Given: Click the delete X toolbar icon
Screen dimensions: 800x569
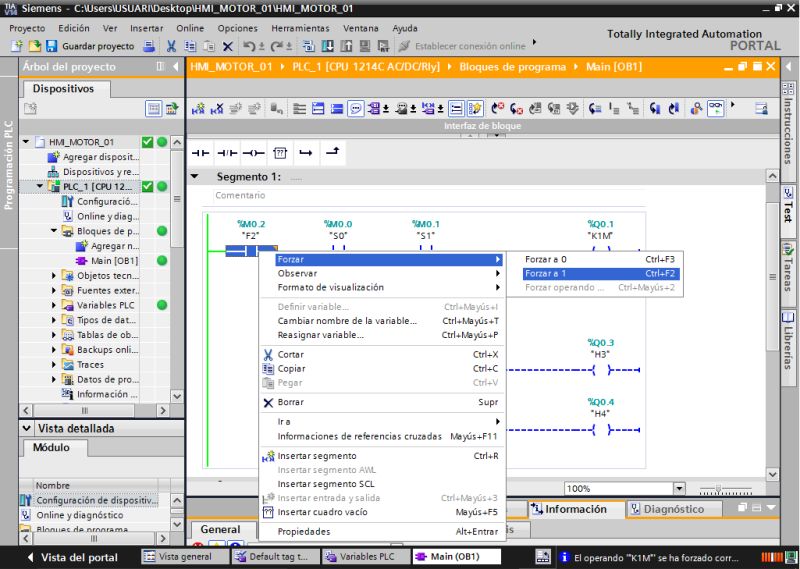Looking at the screenshot, I should pos(228,46).
